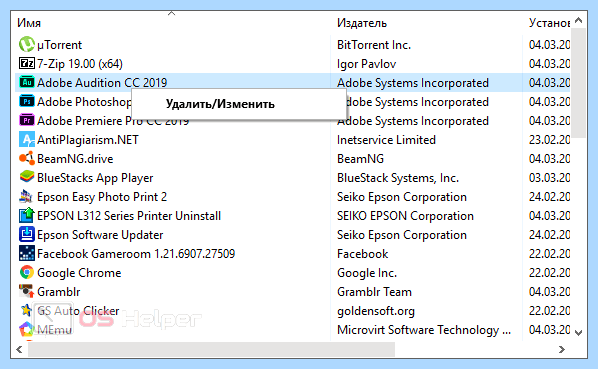598x369 pixels.
Task: Select the BlueStacks App Player entry
Action: pos(95,178)
